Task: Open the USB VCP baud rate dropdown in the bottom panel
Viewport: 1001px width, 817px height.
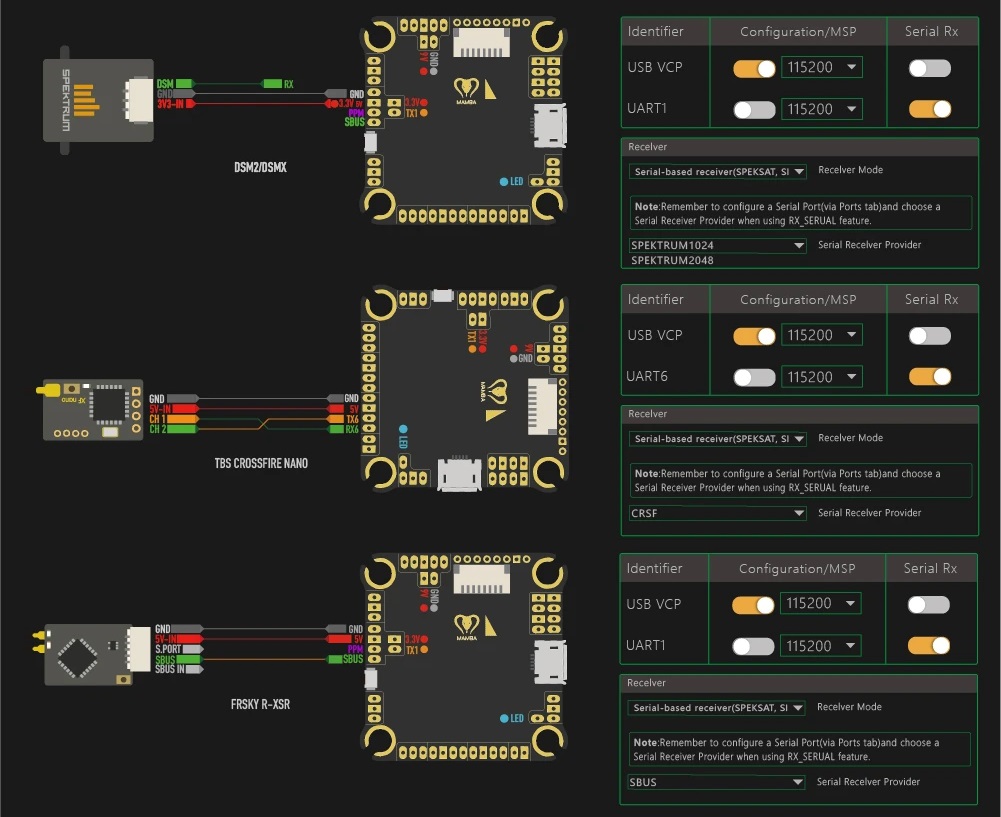Action: 820,604
